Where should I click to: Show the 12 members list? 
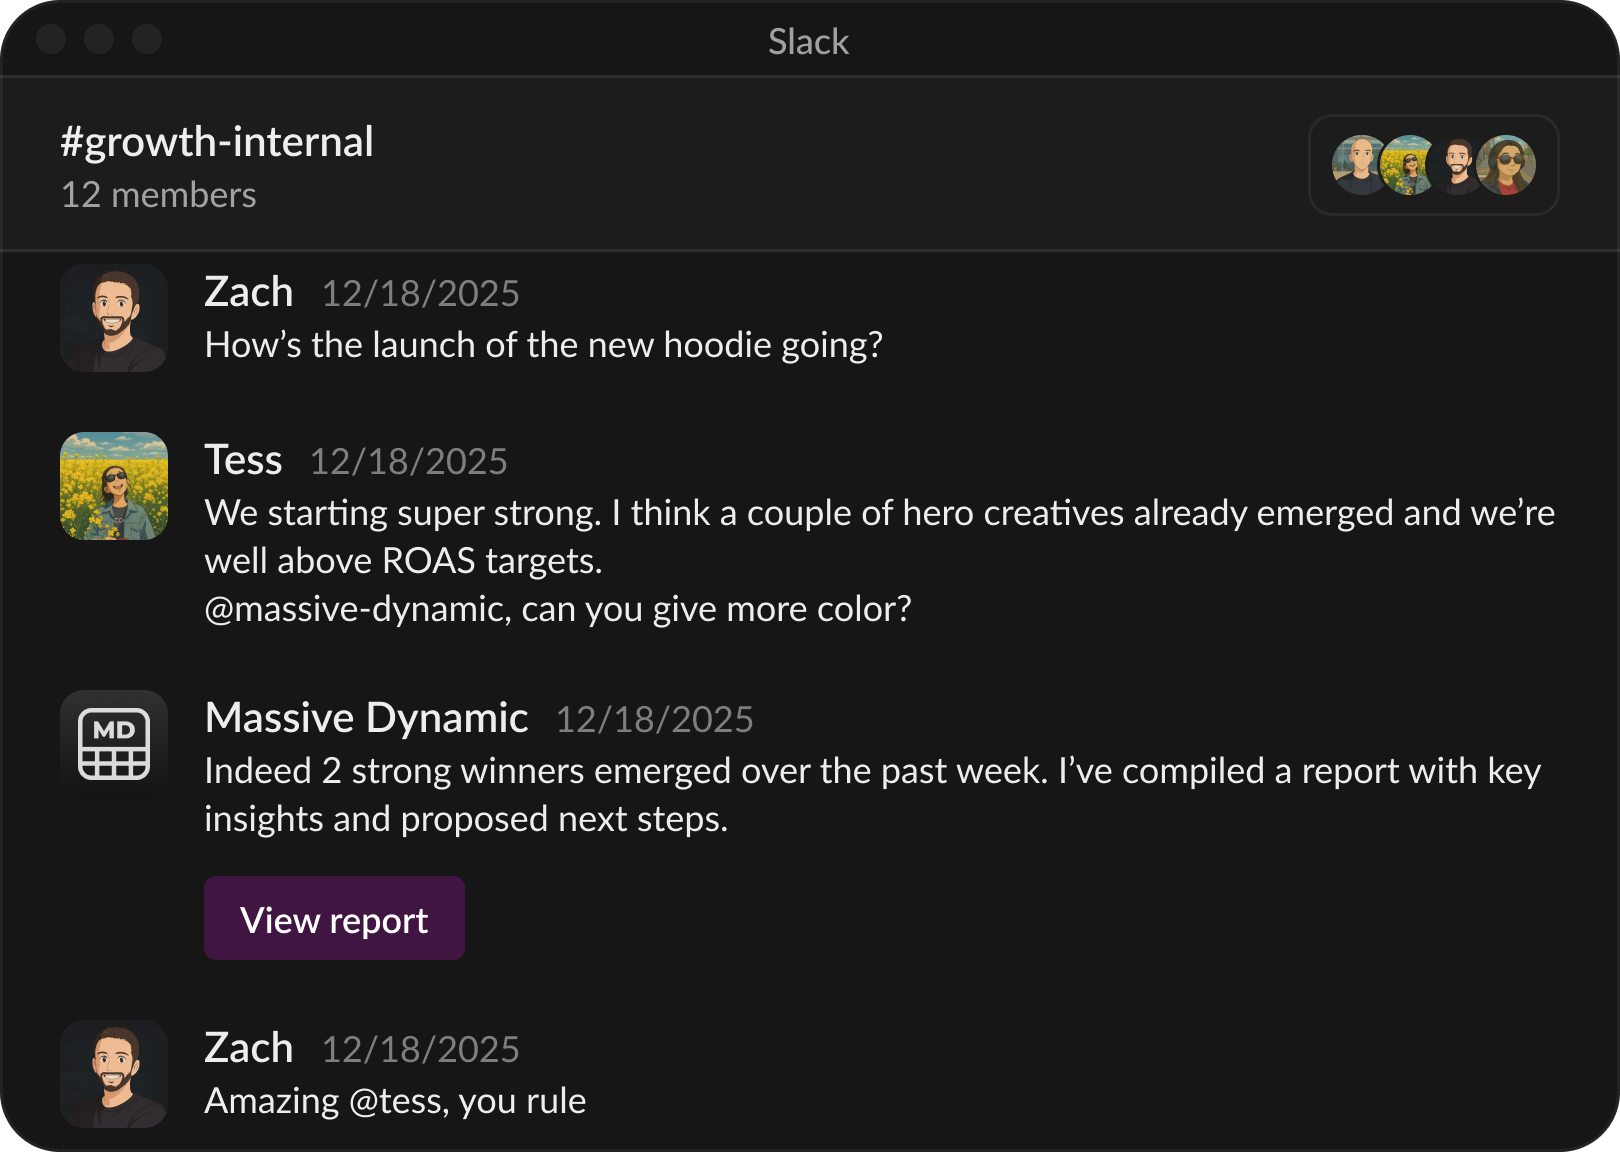[159, 195]
